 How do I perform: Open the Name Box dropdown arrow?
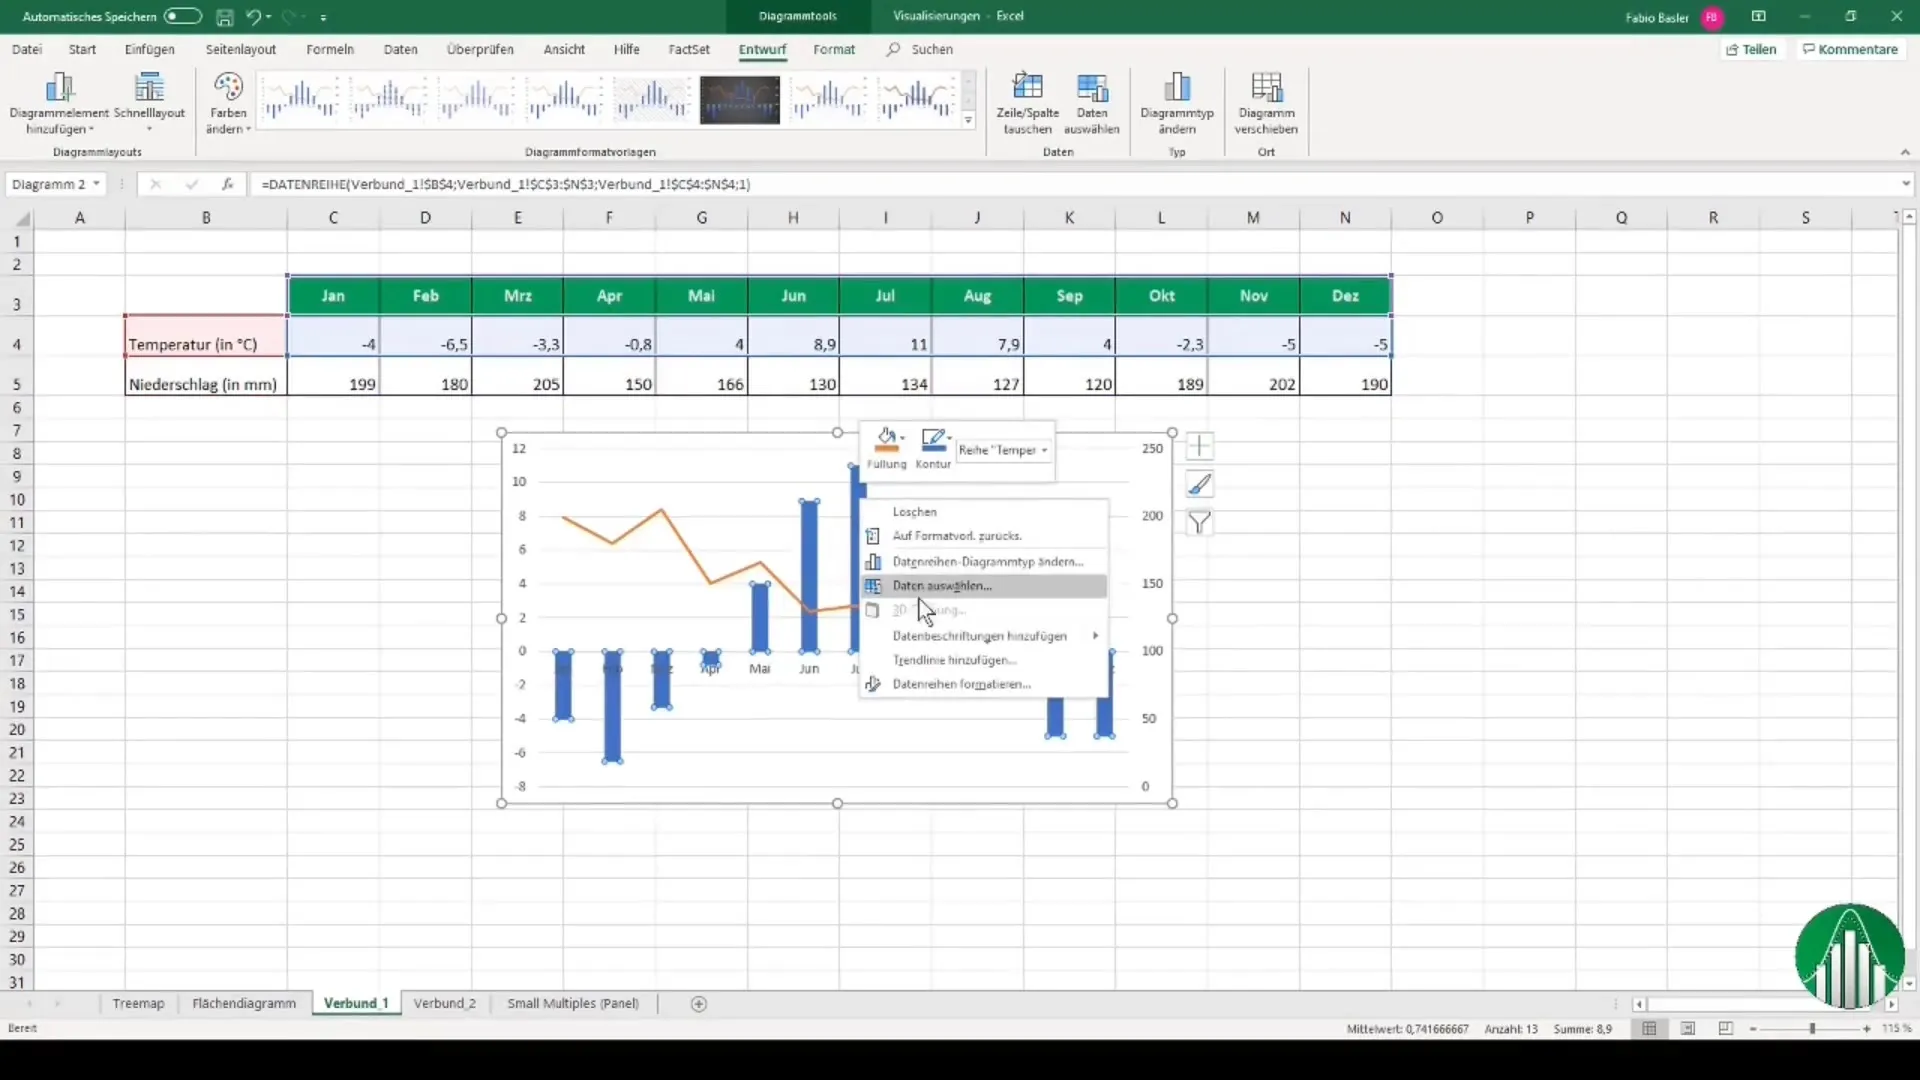(96, 184)
